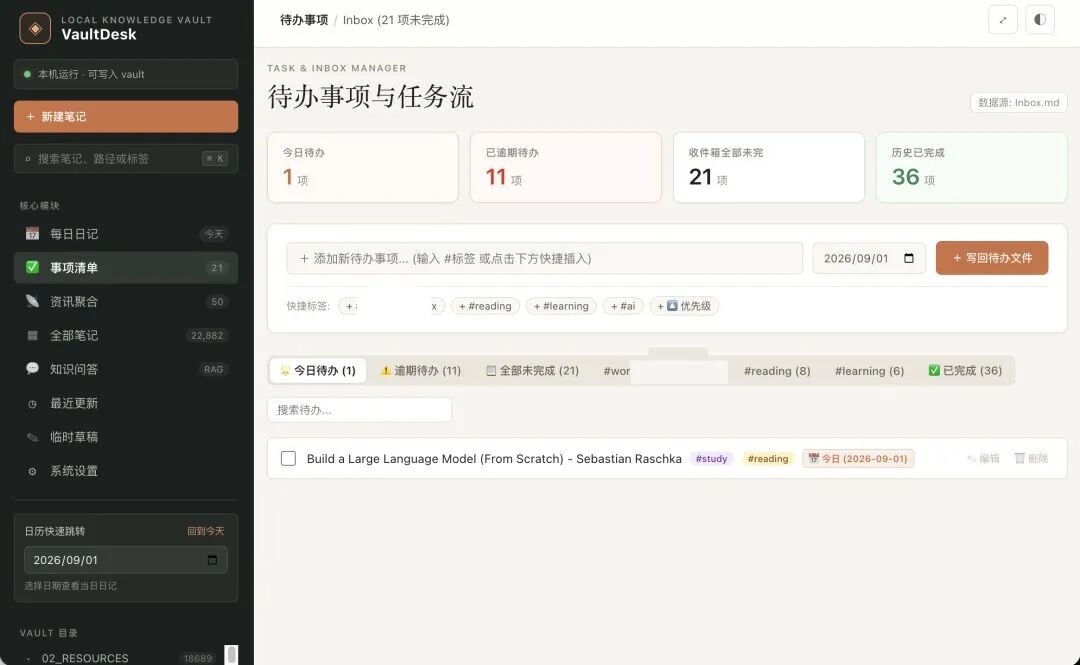Viewport: 1080px width, 665px height.
Task: Click the 数据源: Inbox.md badge
Action: pyautogui.click(x=1019, y=102)
